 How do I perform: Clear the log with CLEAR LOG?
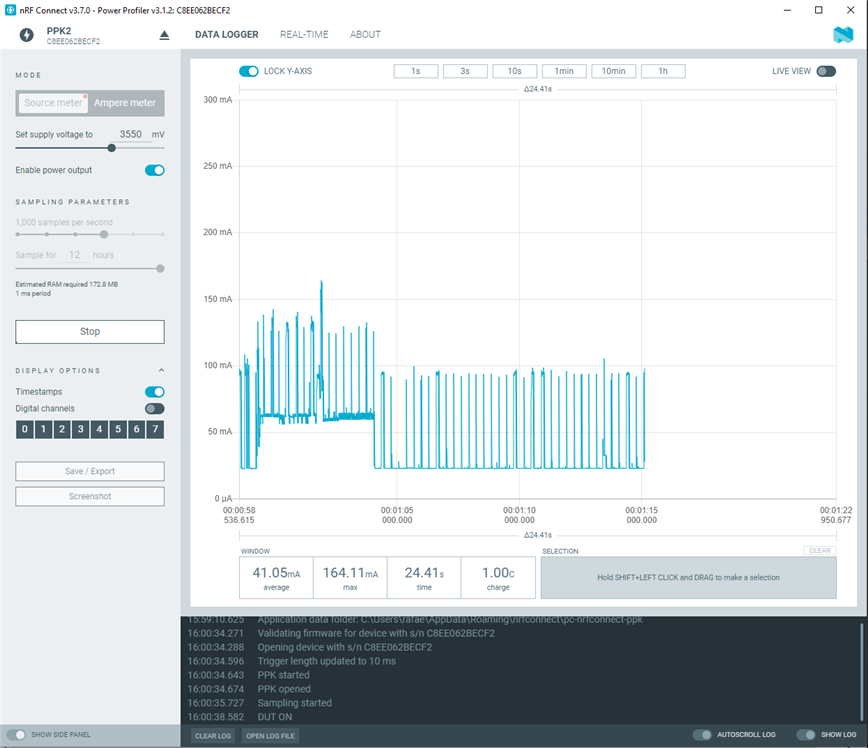point(212,735)
